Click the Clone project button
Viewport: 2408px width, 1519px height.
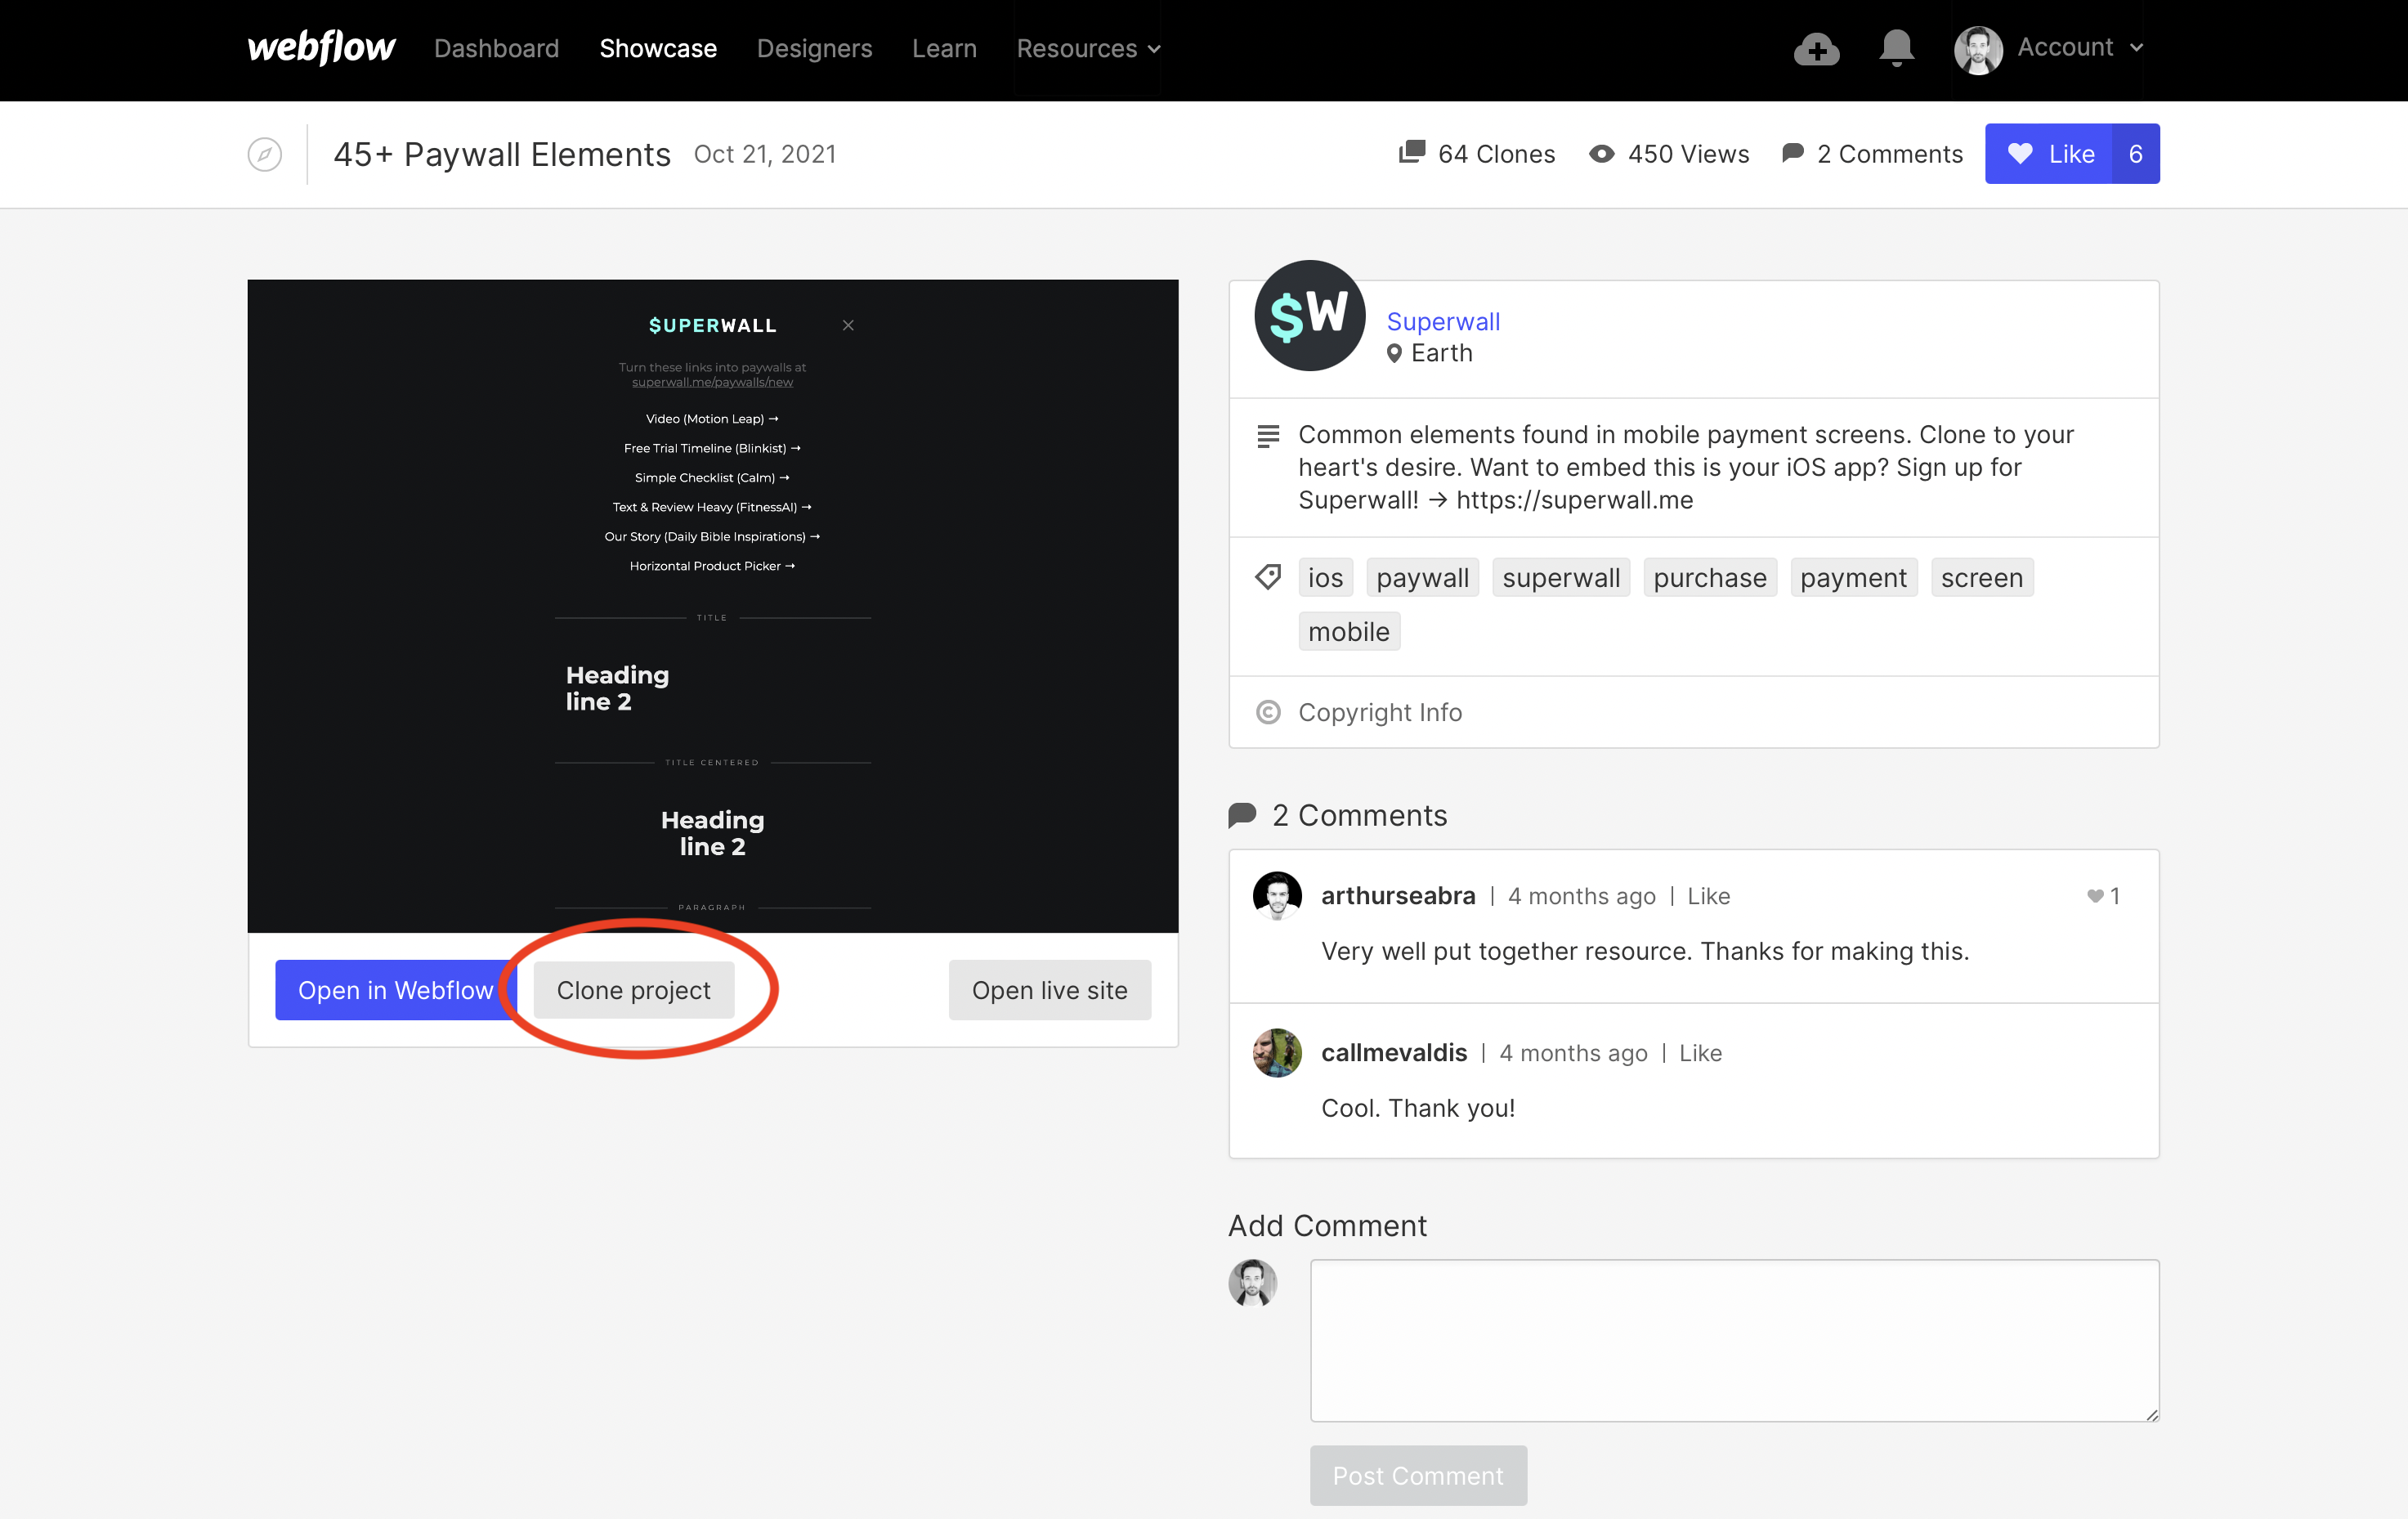(634, 990)
